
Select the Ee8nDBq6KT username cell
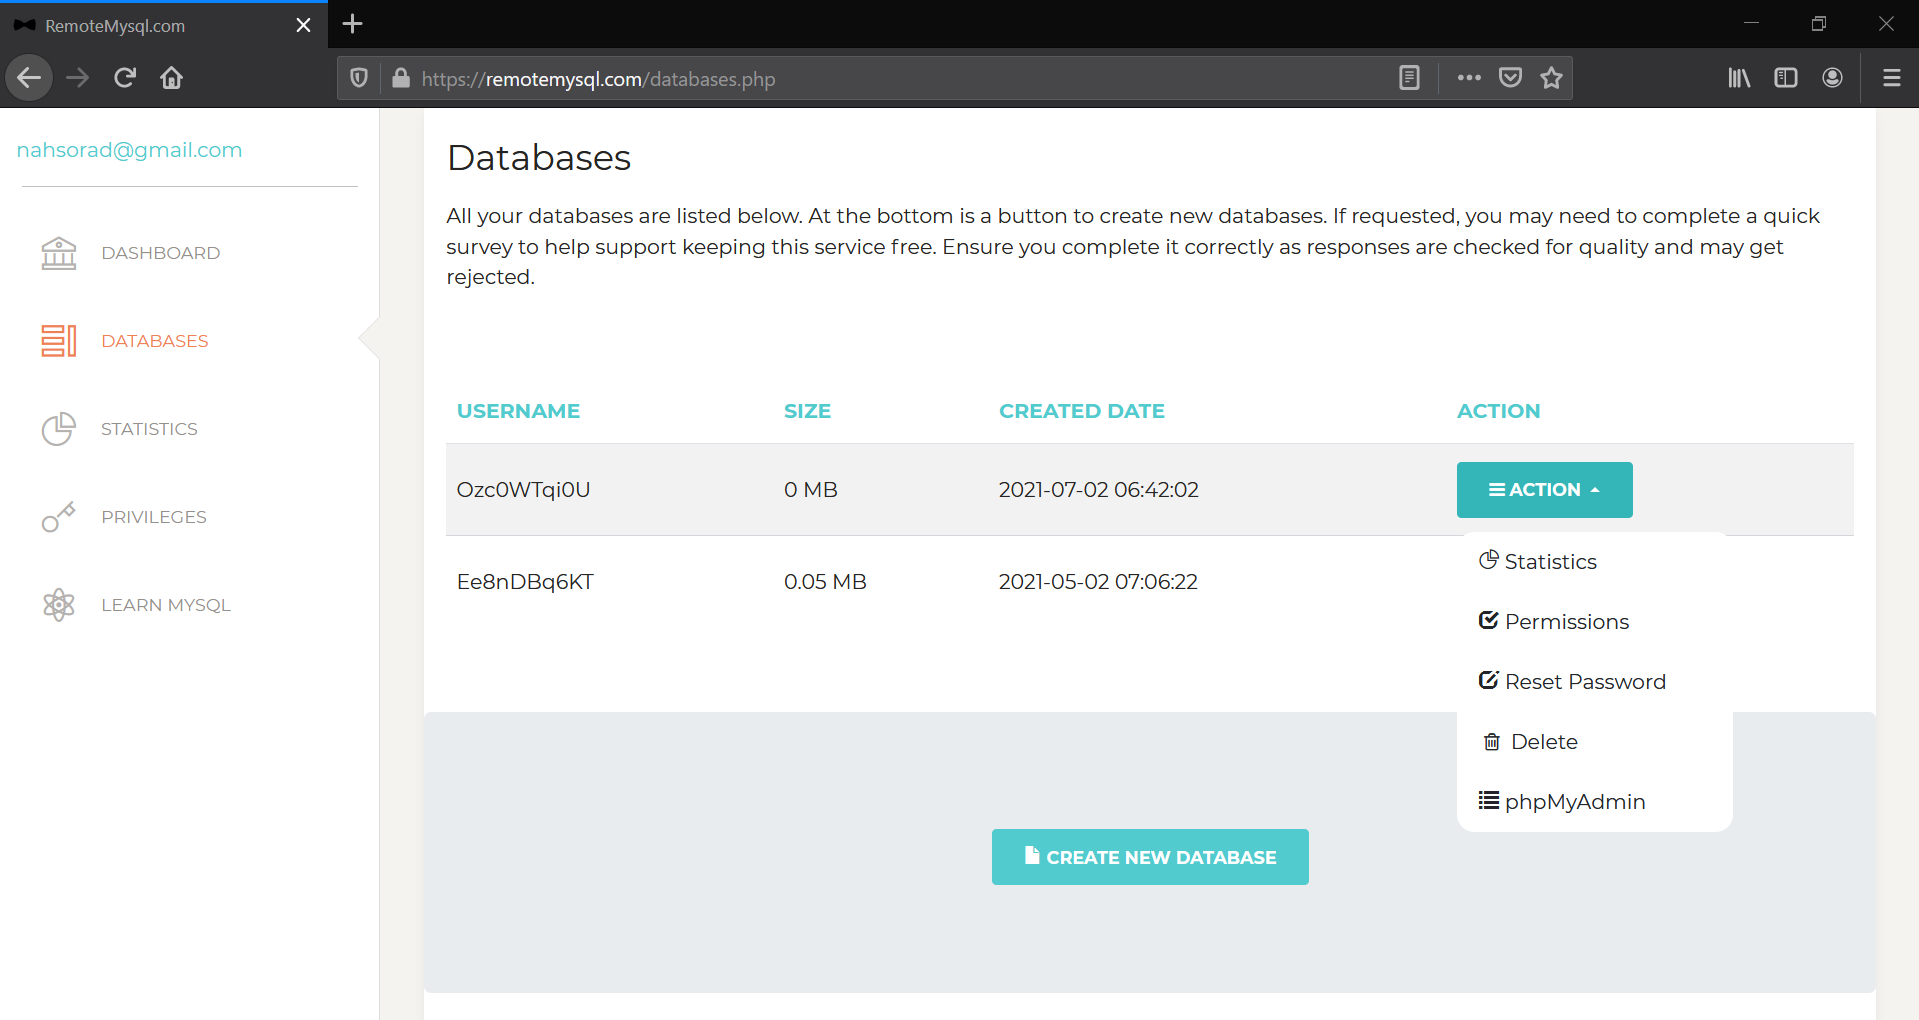point(525,582)
